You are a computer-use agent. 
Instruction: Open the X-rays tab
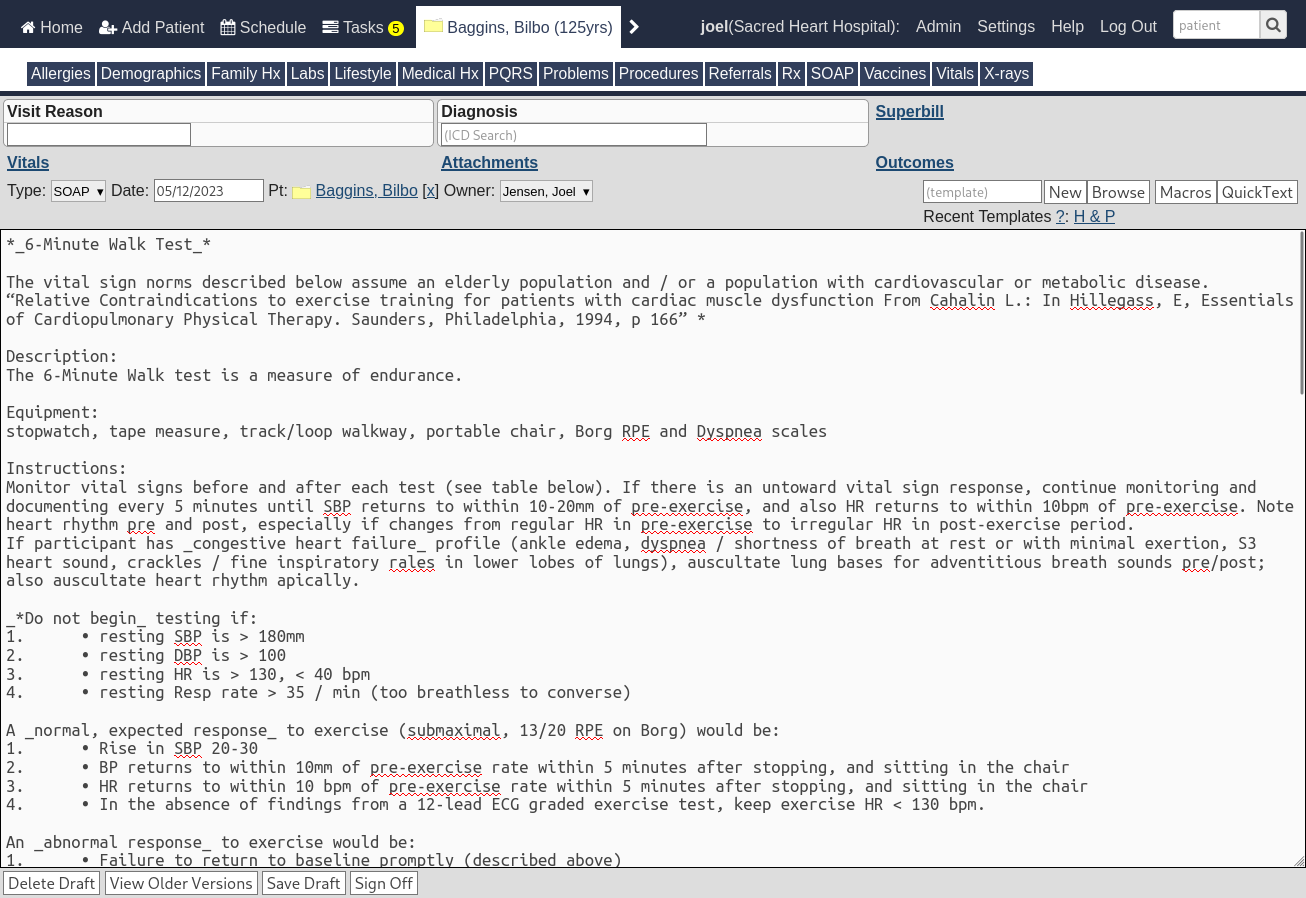click(1006, 74)
